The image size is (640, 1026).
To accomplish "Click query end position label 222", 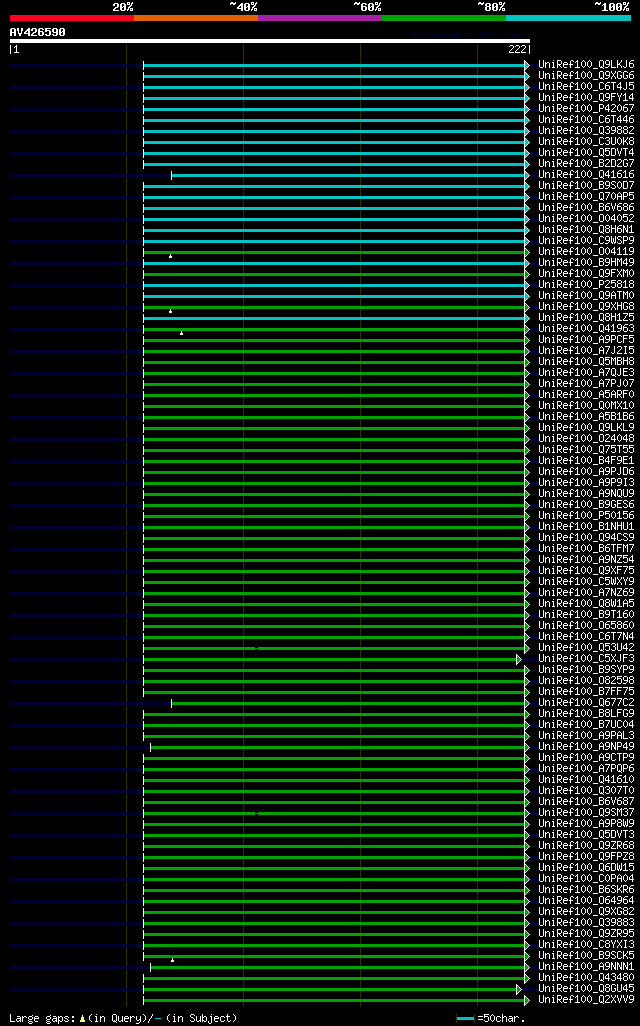I will (517, 49).
